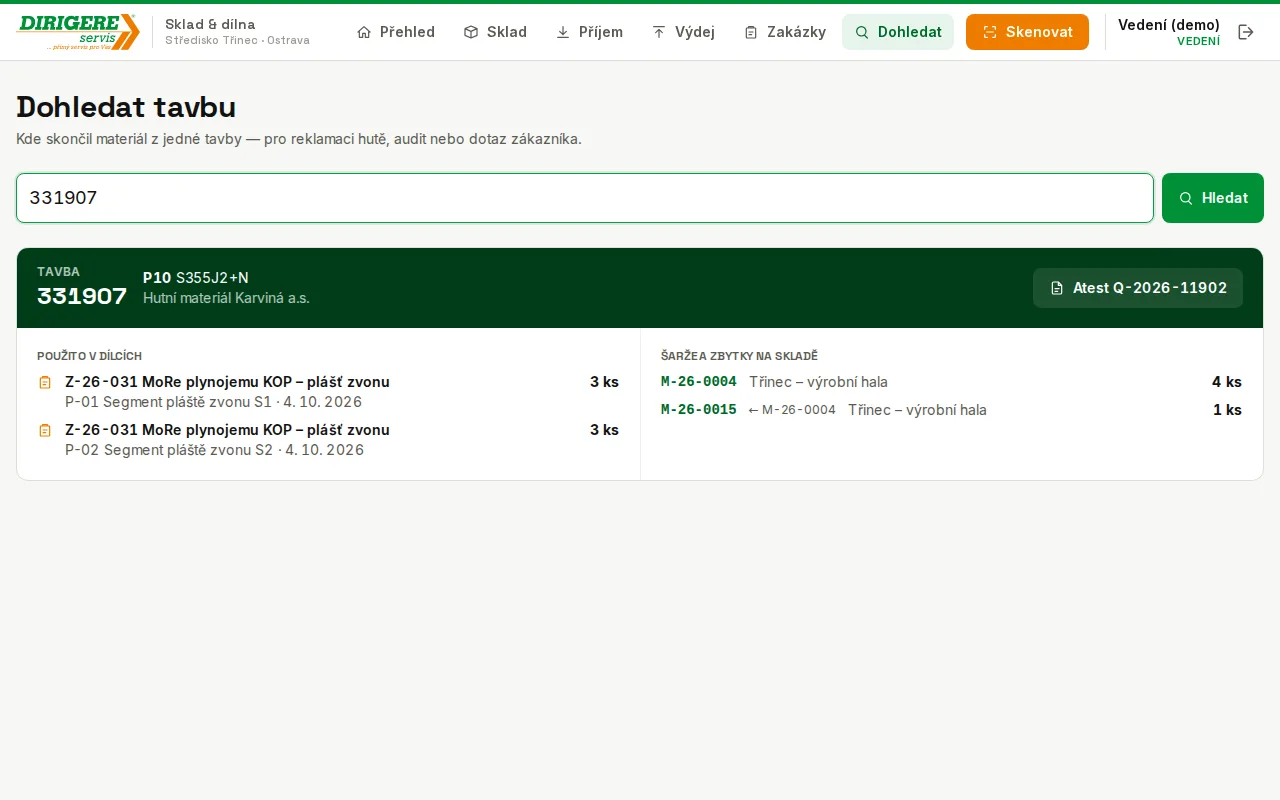Viewport: 1280px width, 800px height.
Task: Open batch M-26-0004 link
Action: [x=699, y=382]
